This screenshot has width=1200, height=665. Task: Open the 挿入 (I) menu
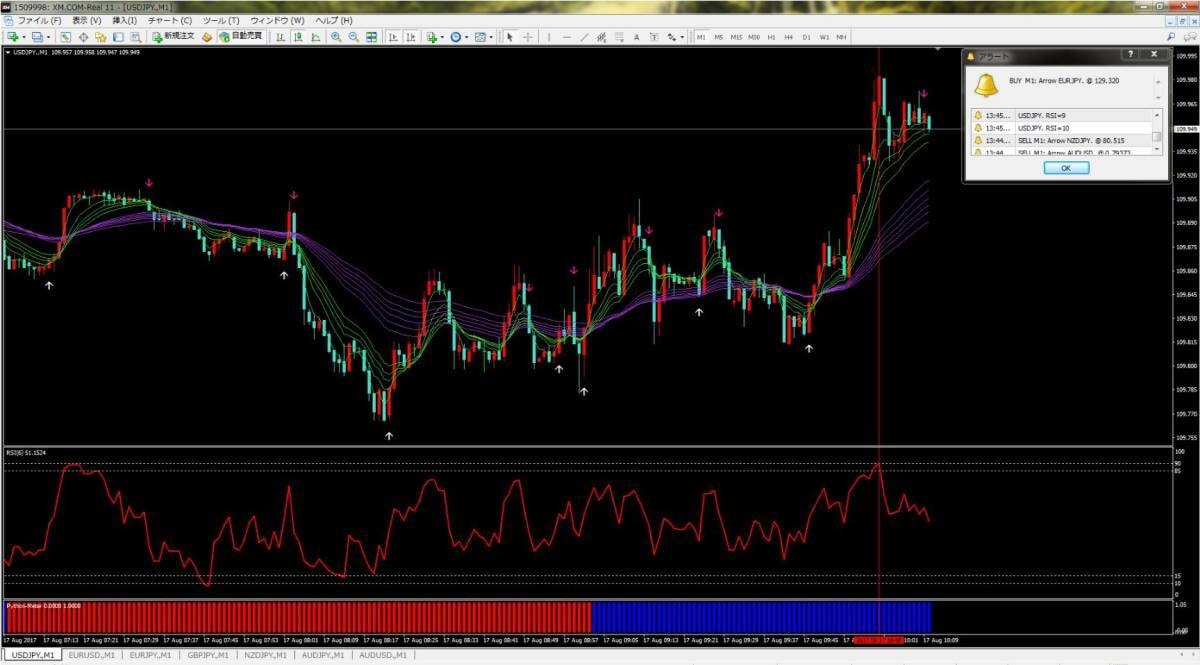coord(125,20)
